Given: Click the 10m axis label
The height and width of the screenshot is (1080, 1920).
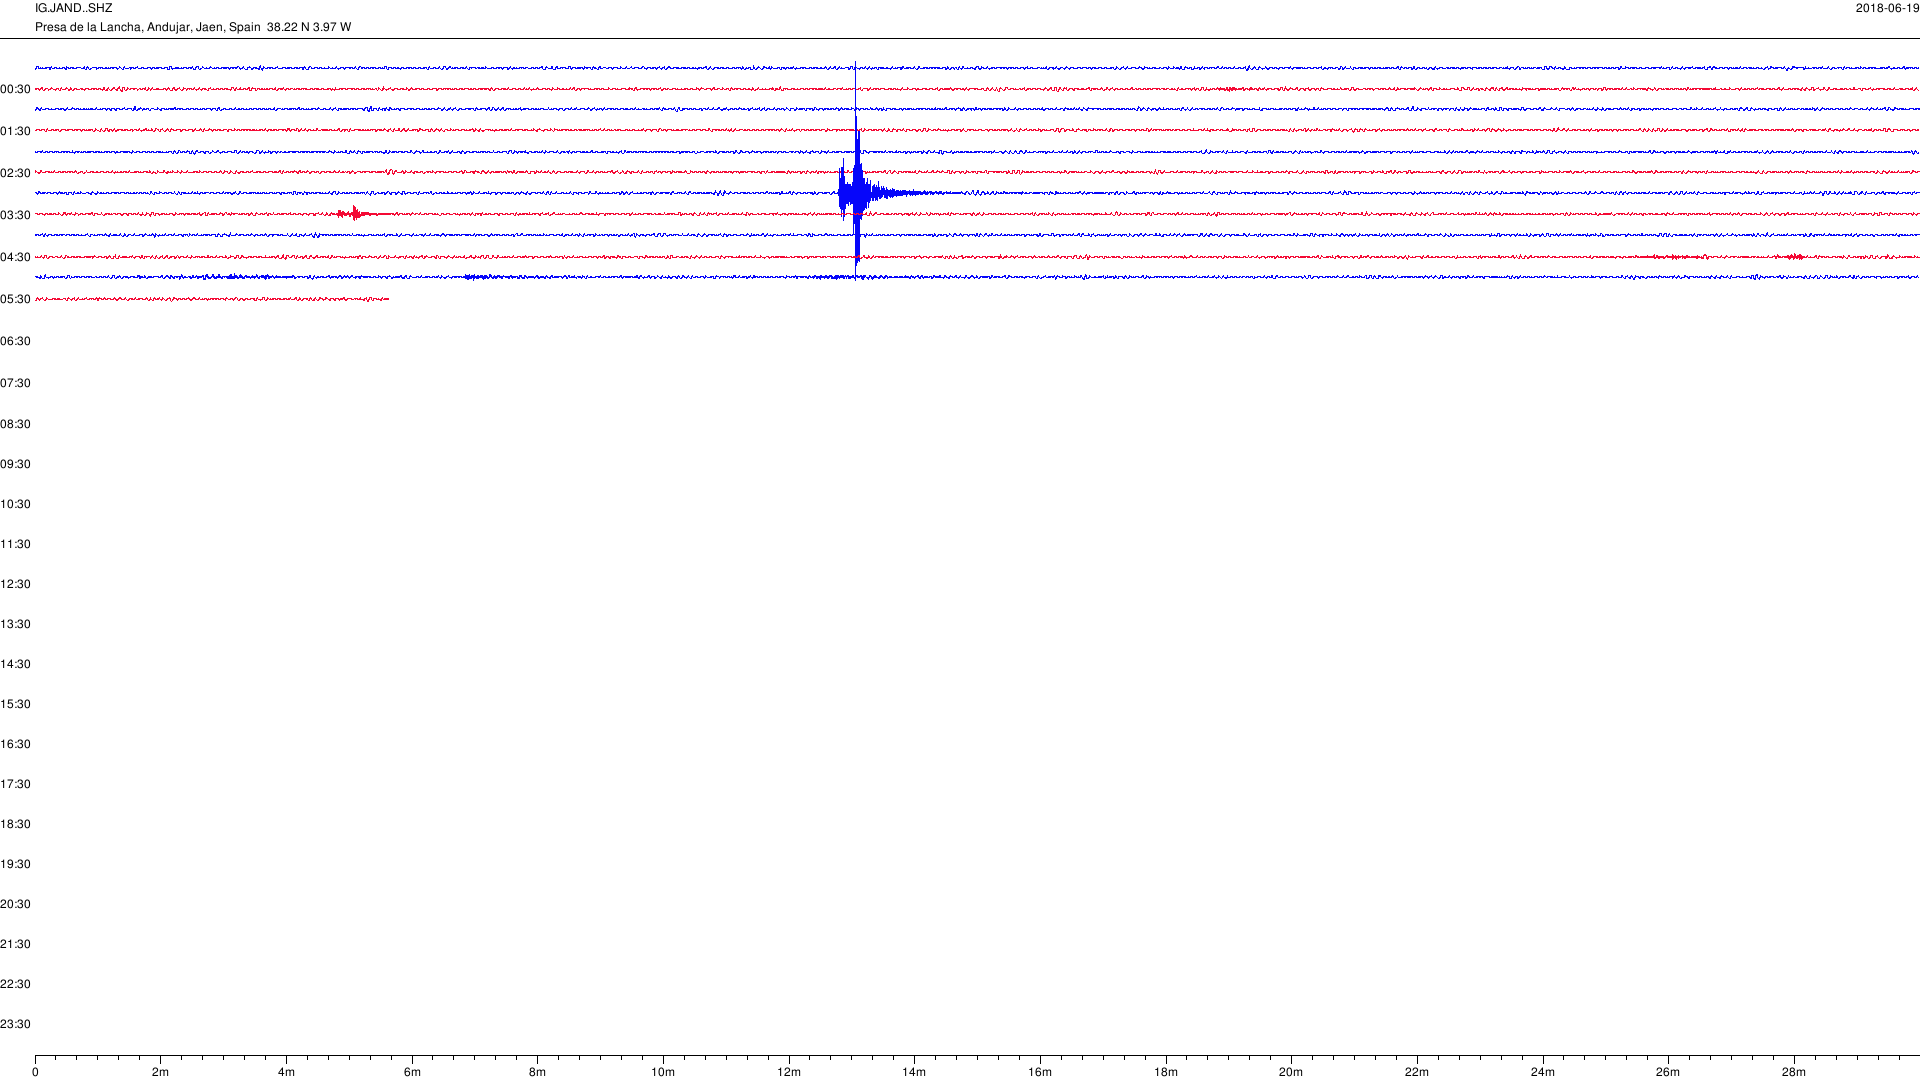Looking at the screenshot, I should [663, 1072].
